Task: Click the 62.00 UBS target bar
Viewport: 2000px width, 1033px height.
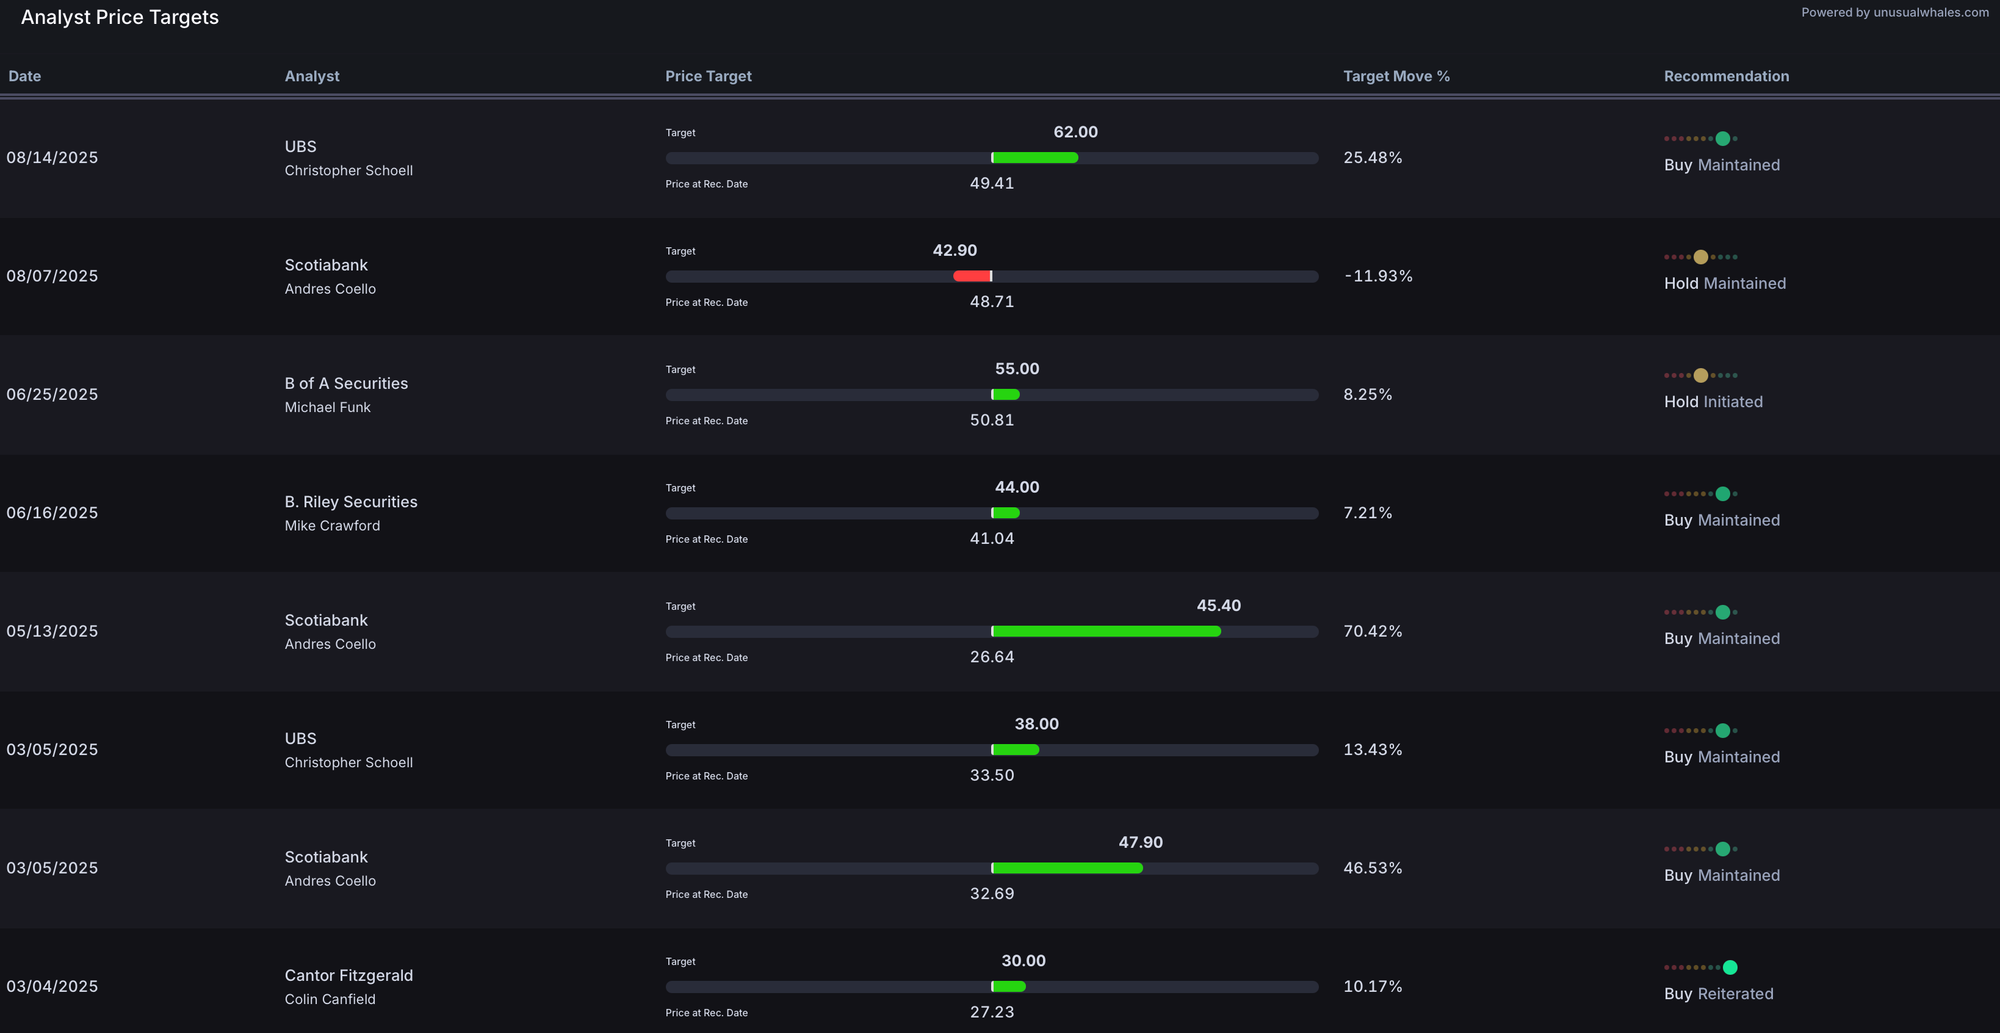Action: coord(1035,158)
